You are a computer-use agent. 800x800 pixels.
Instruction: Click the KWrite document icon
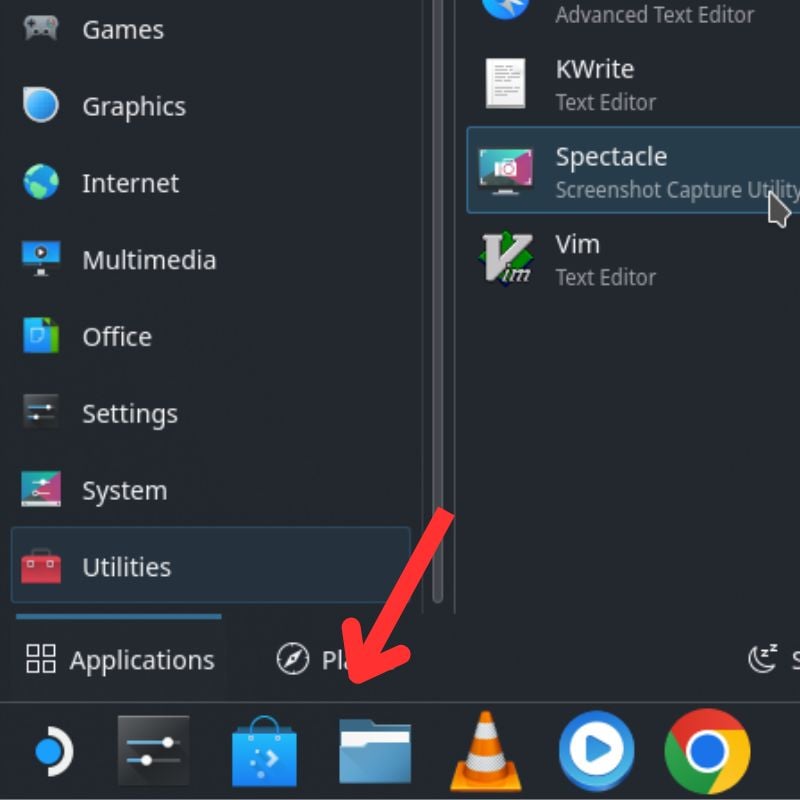(x=506, y=83)
